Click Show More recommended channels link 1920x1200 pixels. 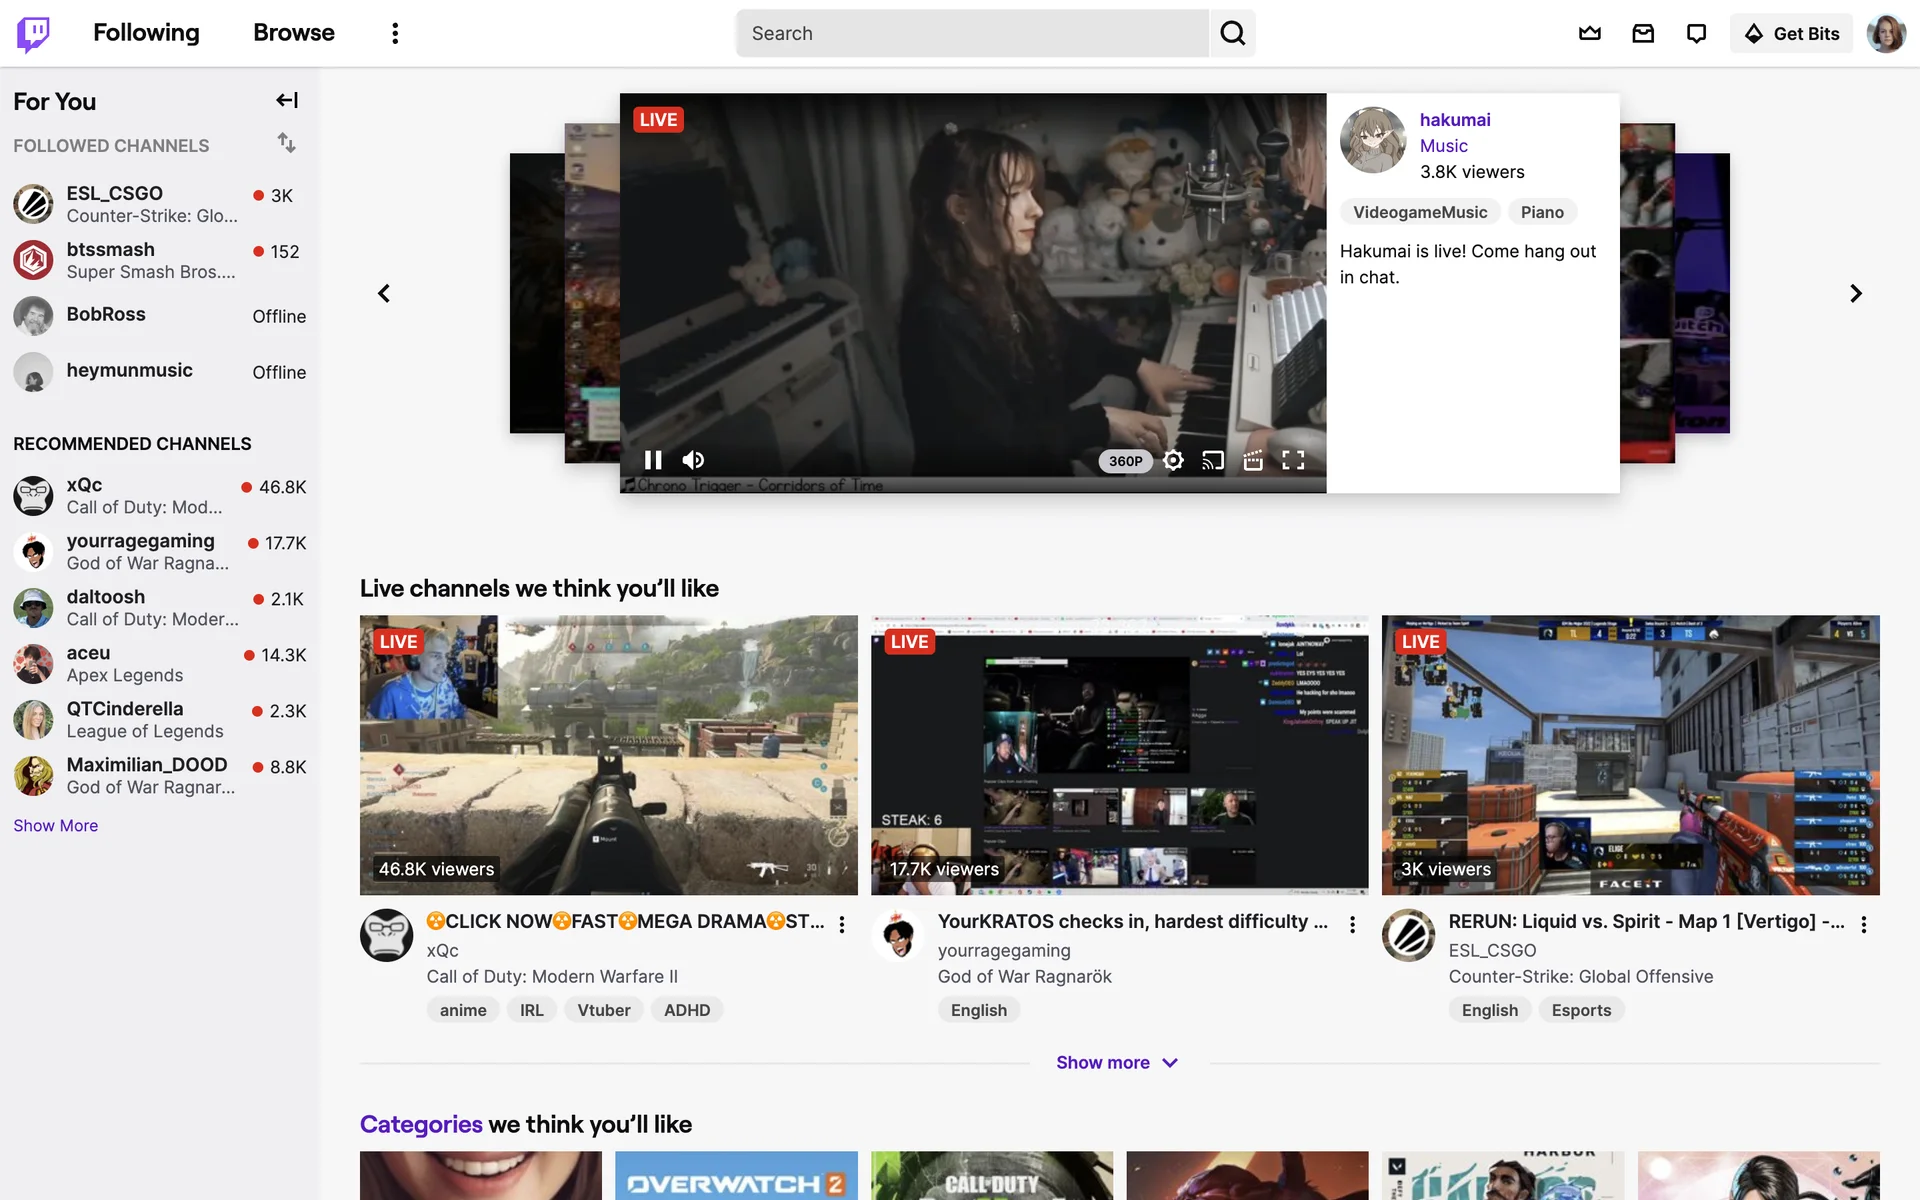tap(56, 825)
